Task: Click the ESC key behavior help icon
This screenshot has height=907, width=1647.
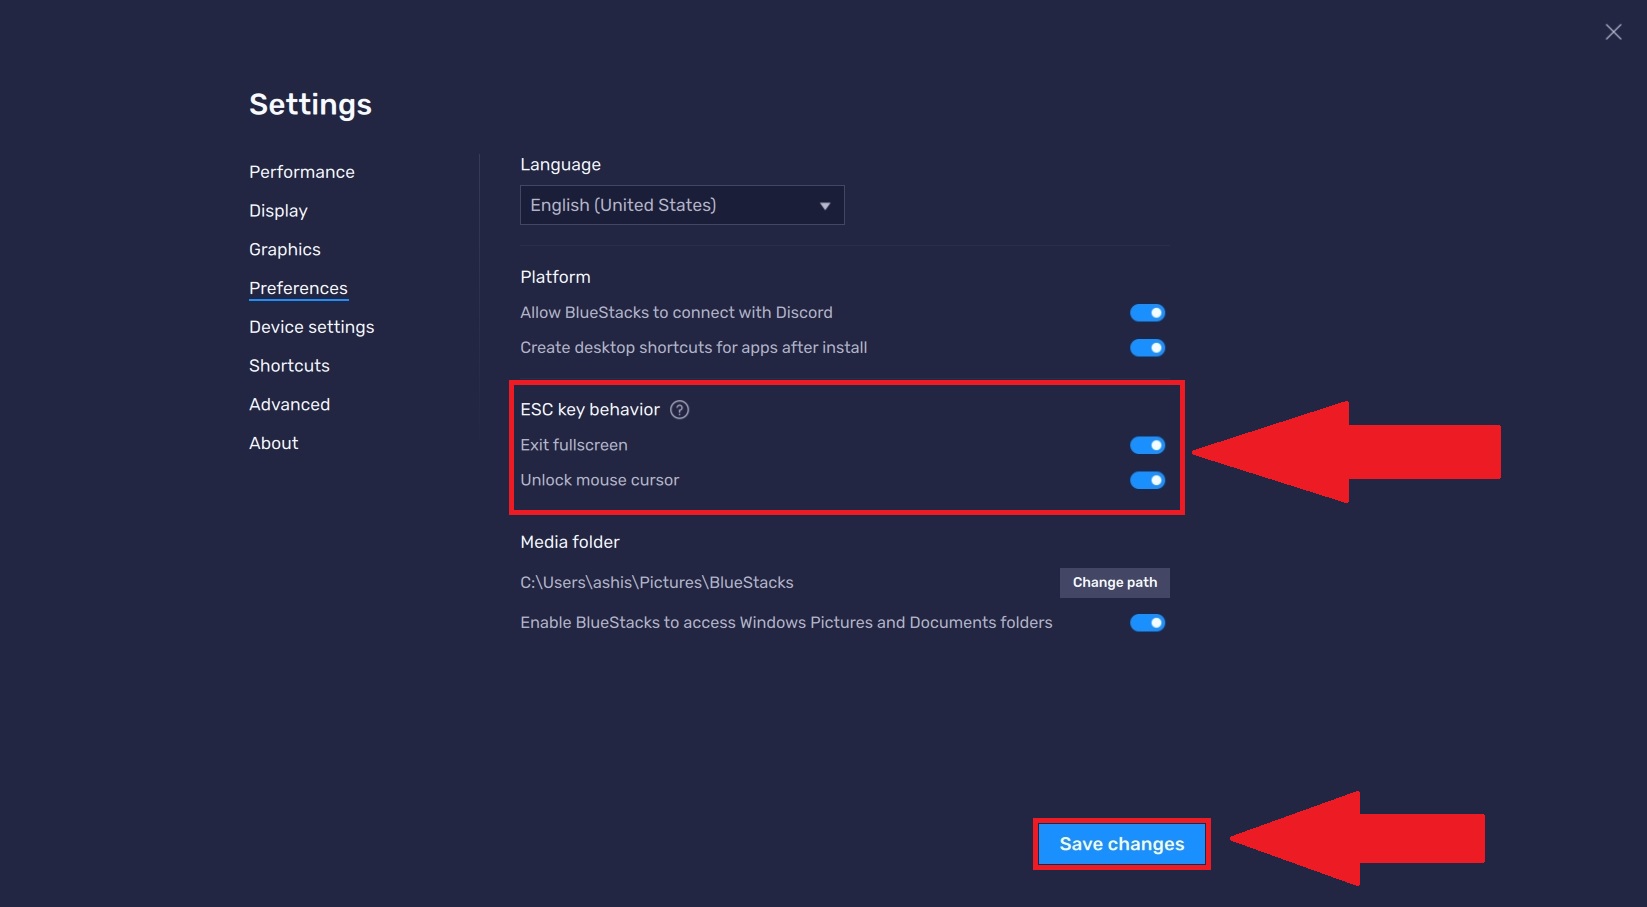Action: click(x=679, y=409)
